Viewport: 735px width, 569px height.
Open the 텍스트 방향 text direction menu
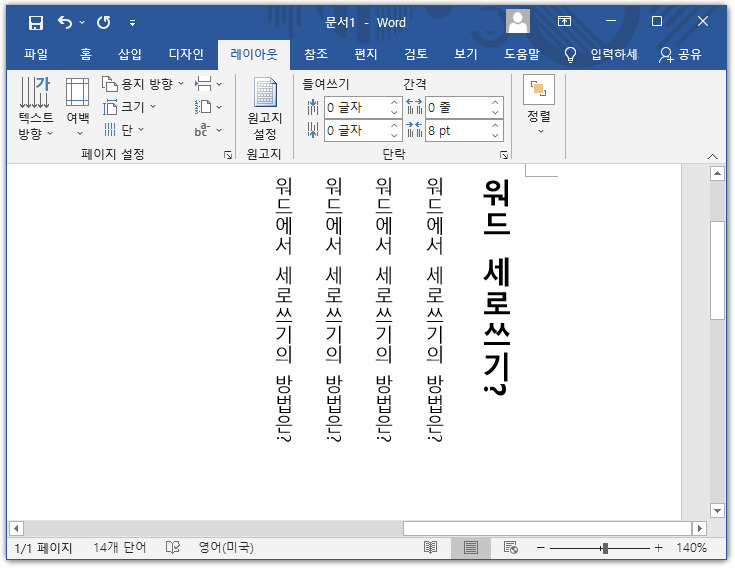point(36,108)
